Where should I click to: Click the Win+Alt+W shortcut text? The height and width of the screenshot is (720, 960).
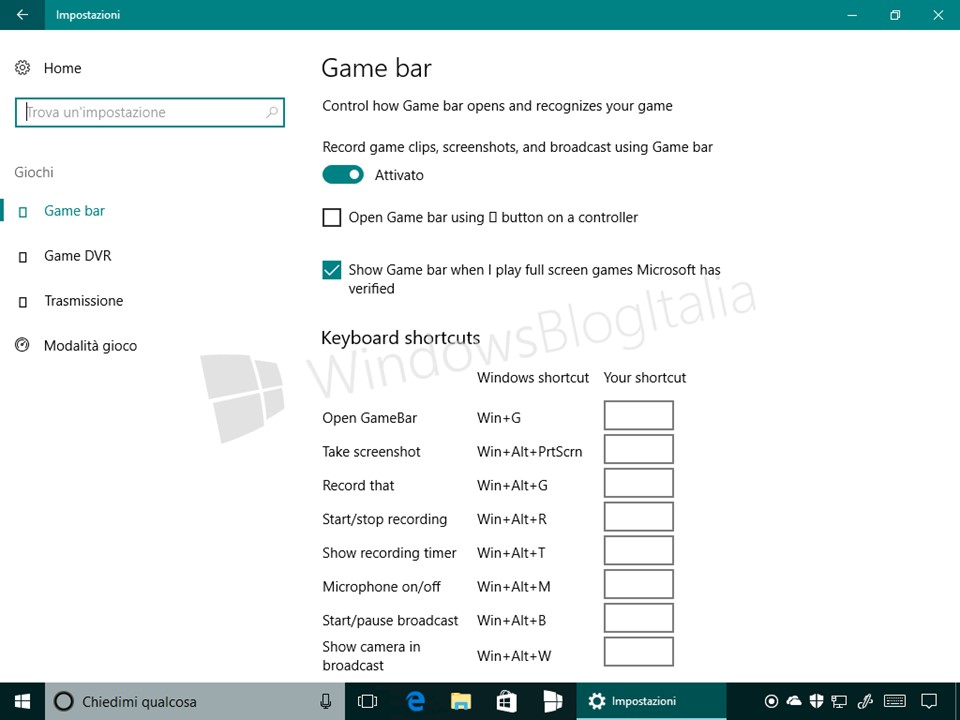point(514,656)
